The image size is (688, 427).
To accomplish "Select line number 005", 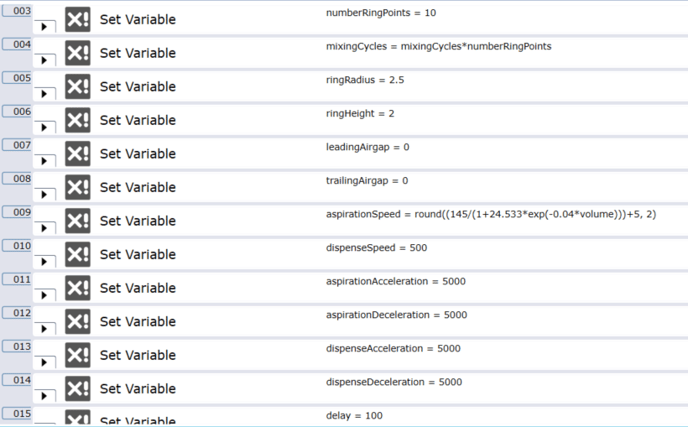I will 17,78.
